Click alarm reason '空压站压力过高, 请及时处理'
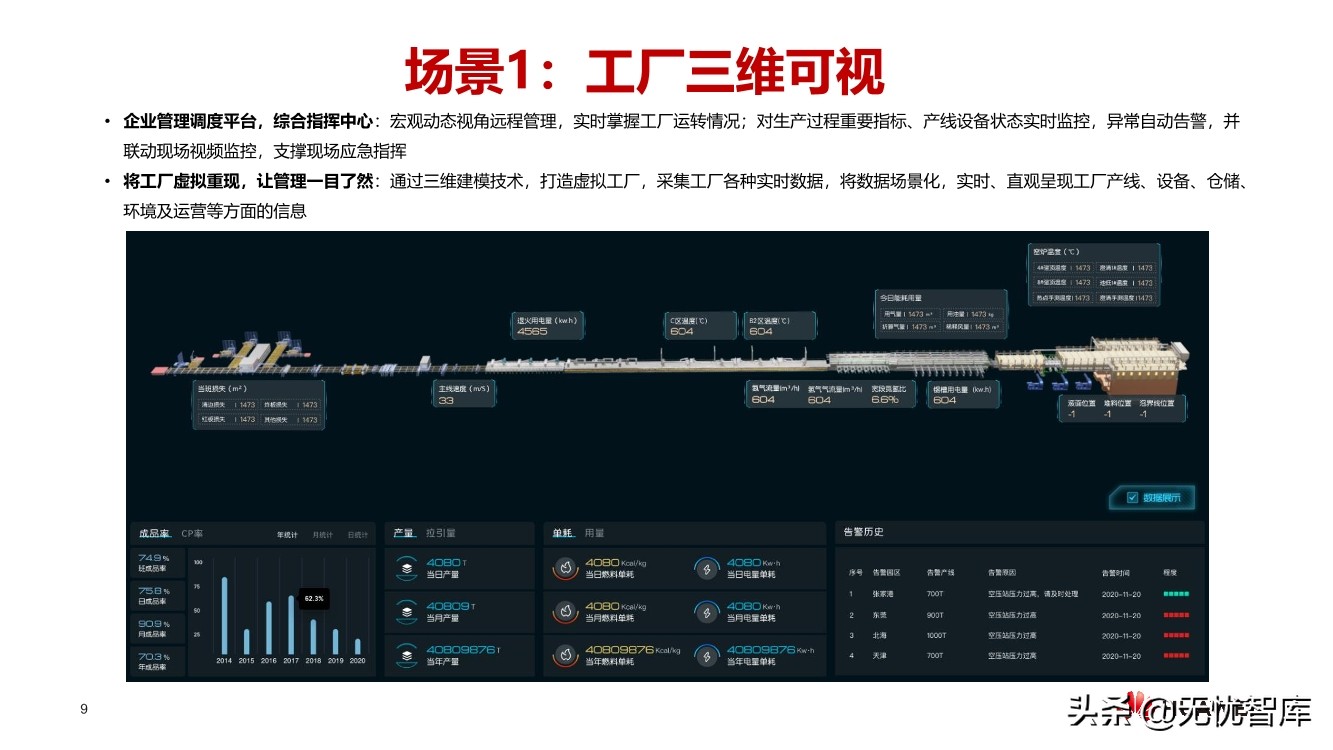The width and height of the screenshot is (1333, 750). point(1033,594)
